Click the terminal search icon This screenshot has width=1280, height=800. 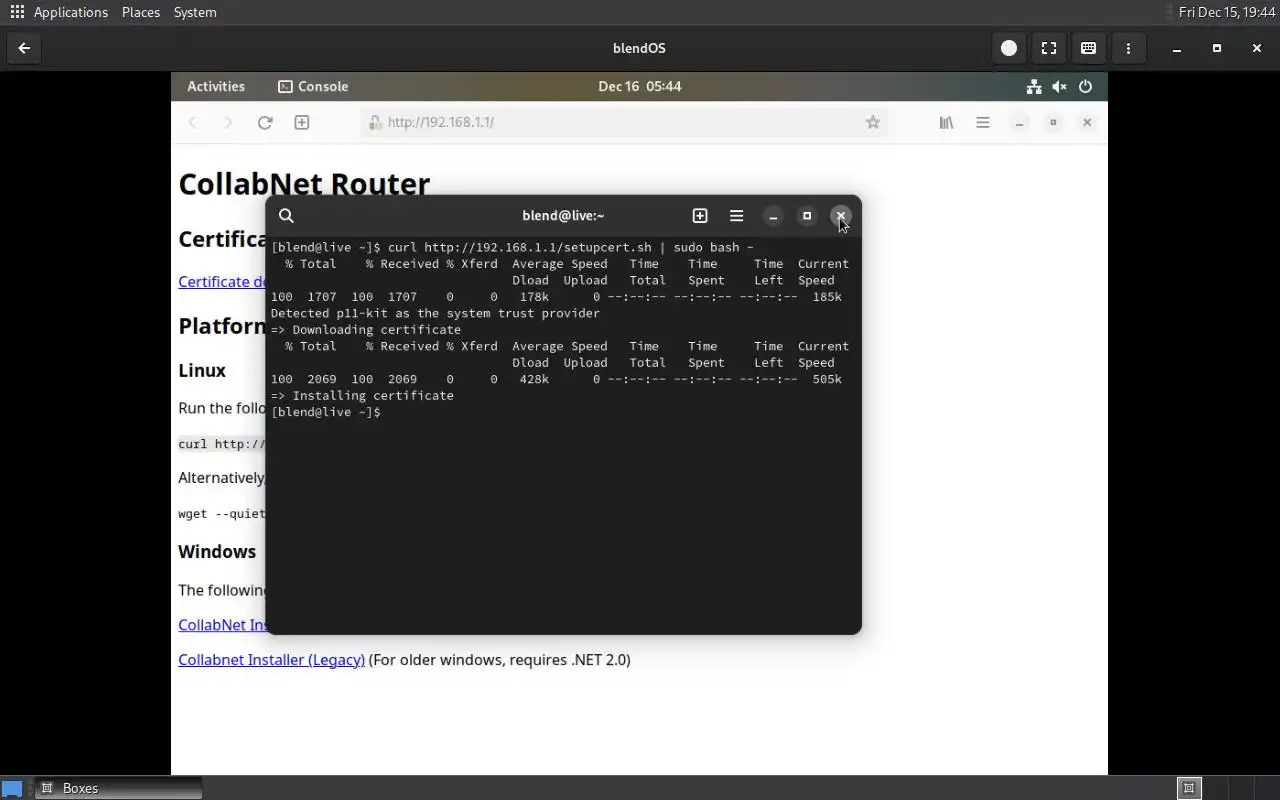[286, 216]
